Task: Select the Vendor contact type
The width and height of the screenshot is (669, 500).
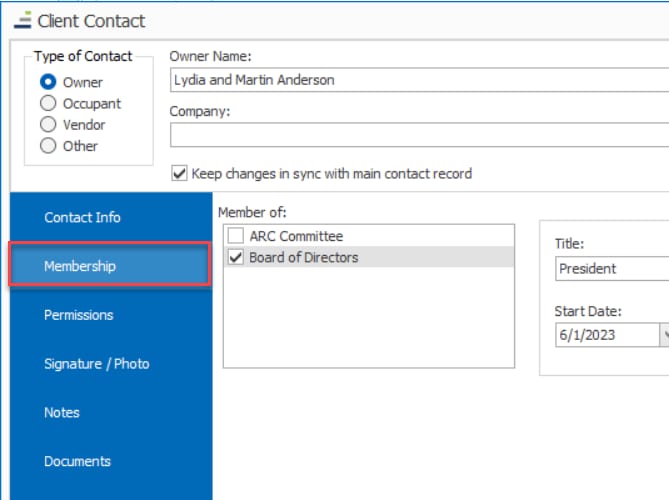Action: tap(48, 124)
